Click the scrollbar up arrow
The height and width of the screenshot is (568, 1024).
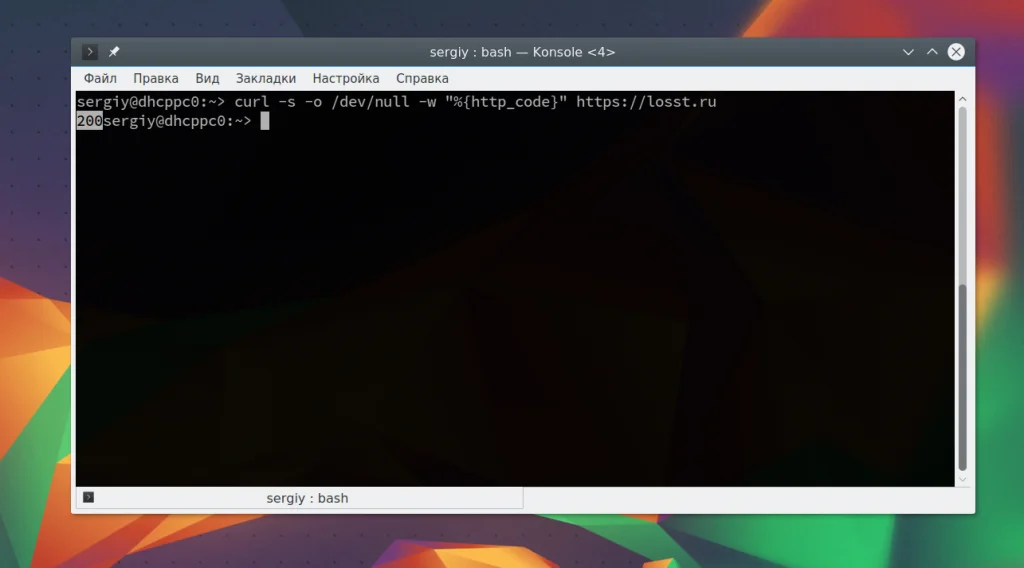[962, 99]
